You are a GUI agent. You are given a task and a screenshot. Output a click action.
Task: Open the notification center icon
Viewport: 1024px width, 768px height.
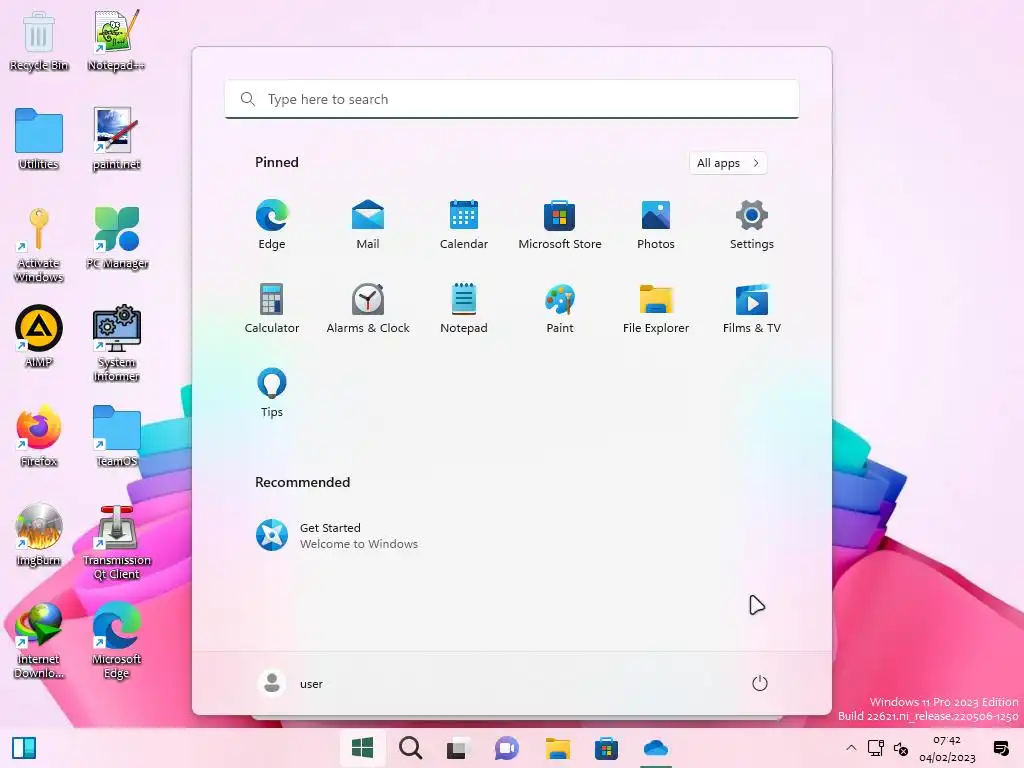click(1000, 748)
